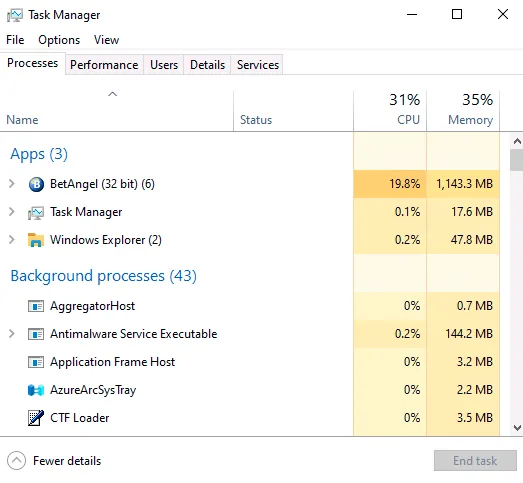Expand the Antimalware Service Executable row
The image size is (523, 483).
tap(12, 334)
